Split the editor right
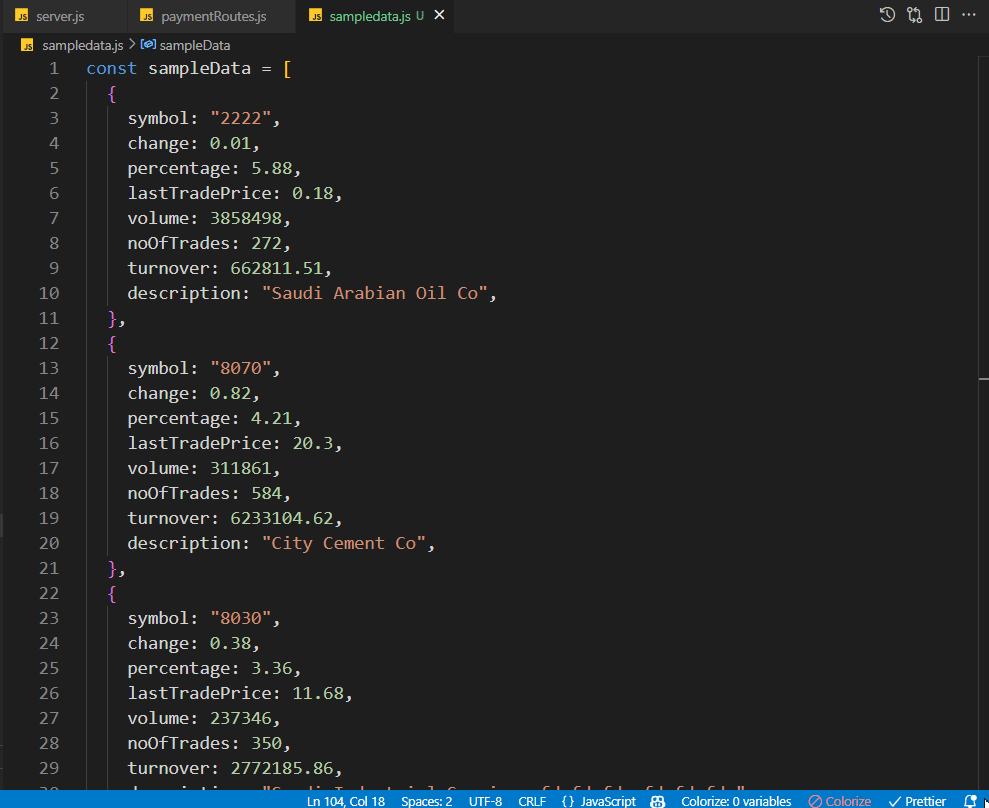Viewport: 989px width, 808px height. (x=942, y=15)
